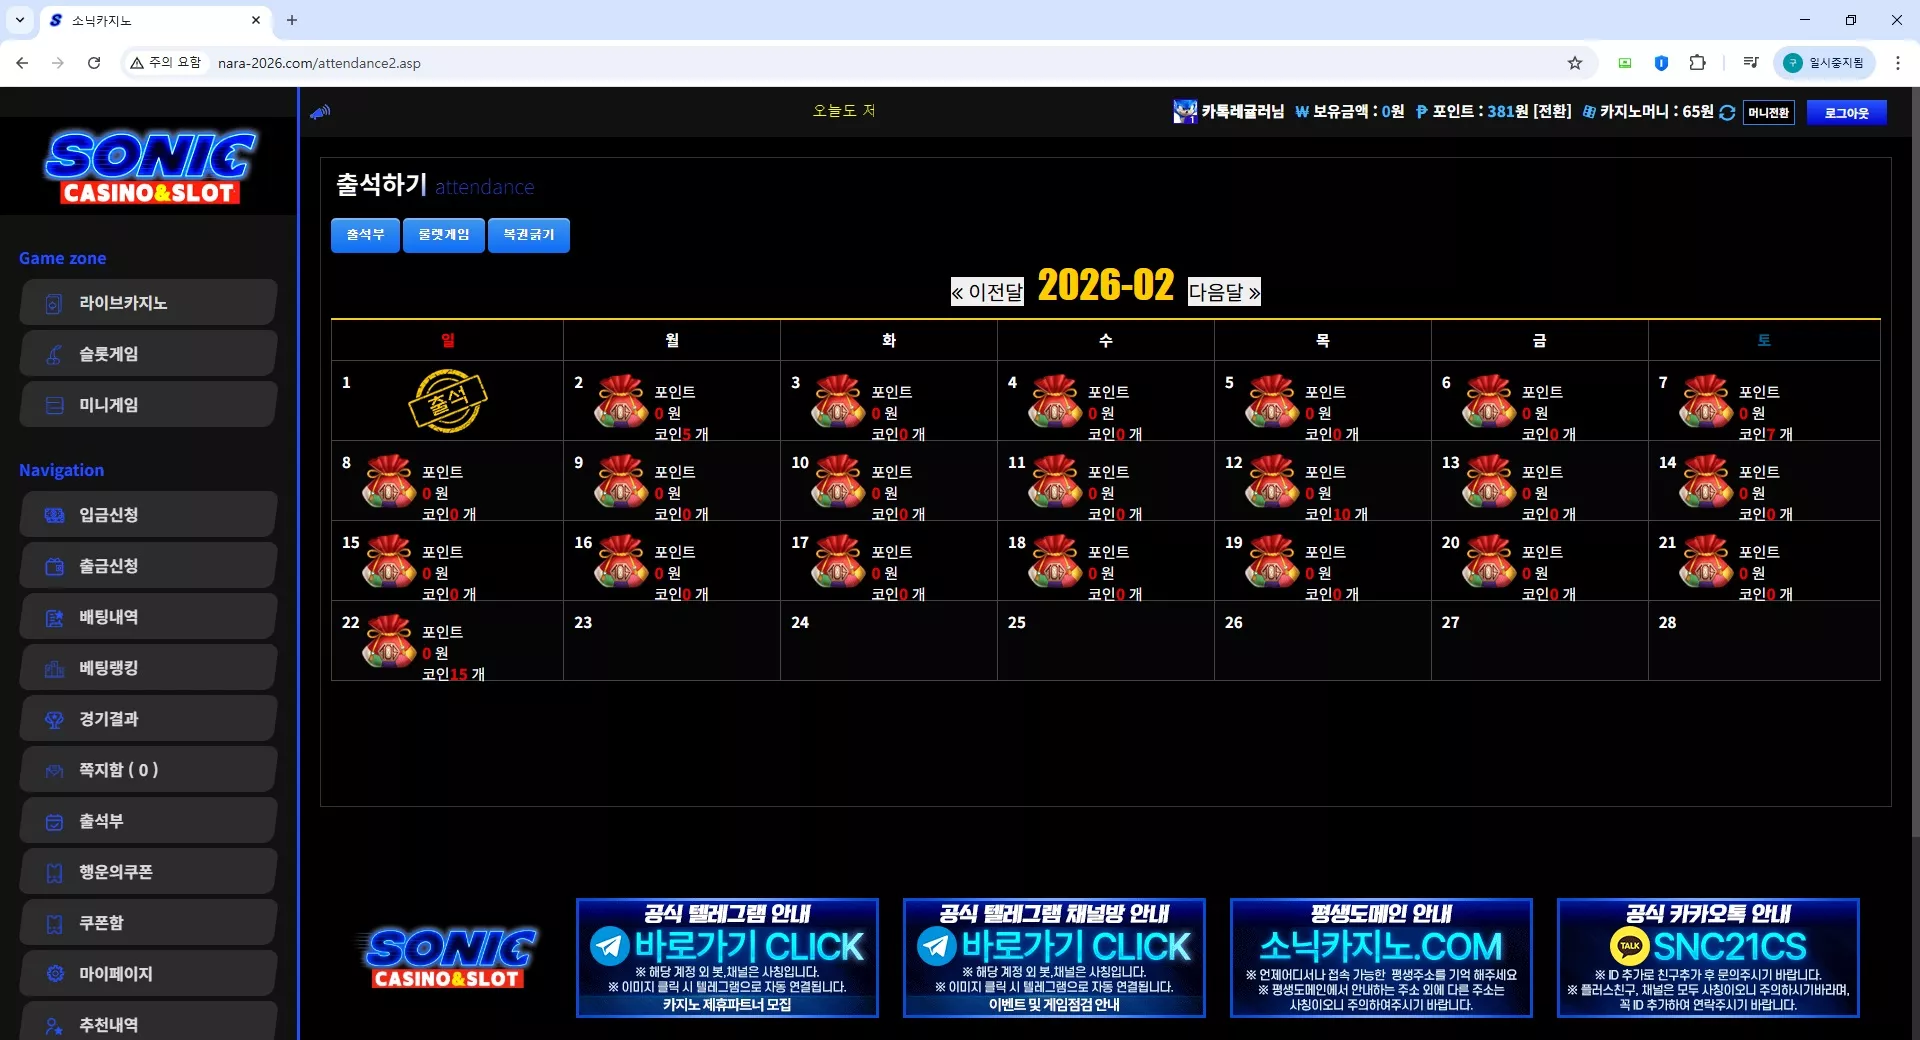1920x1040 pixels.
Task: Click the lucky bag icon on day 22
Action: [389, 640]
